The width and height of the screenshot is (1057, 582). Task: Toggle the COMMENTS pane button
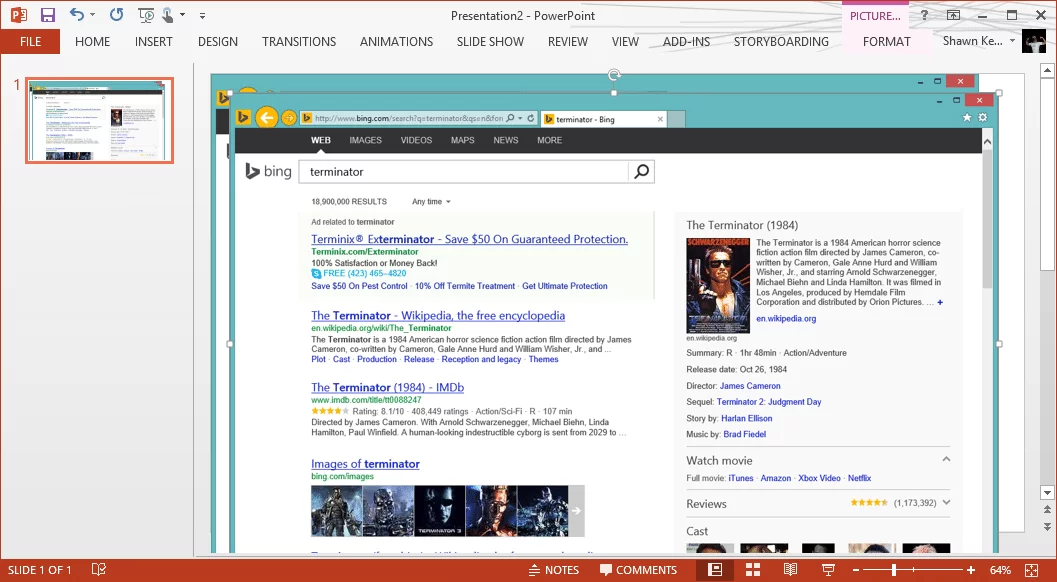pos(638,570)
